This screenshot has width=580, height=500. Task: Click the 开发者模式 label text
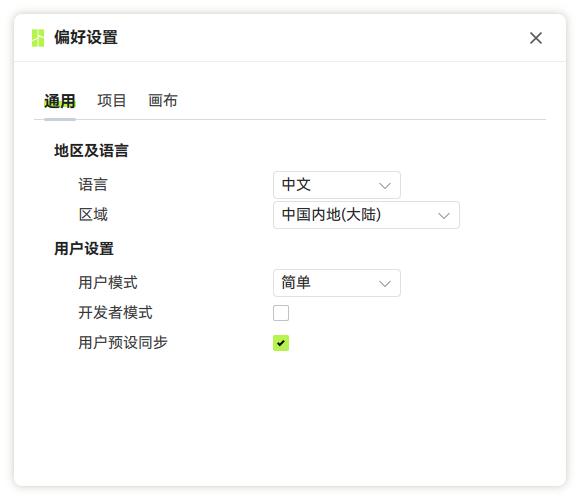pyautogui.click(x=115, y=312)
